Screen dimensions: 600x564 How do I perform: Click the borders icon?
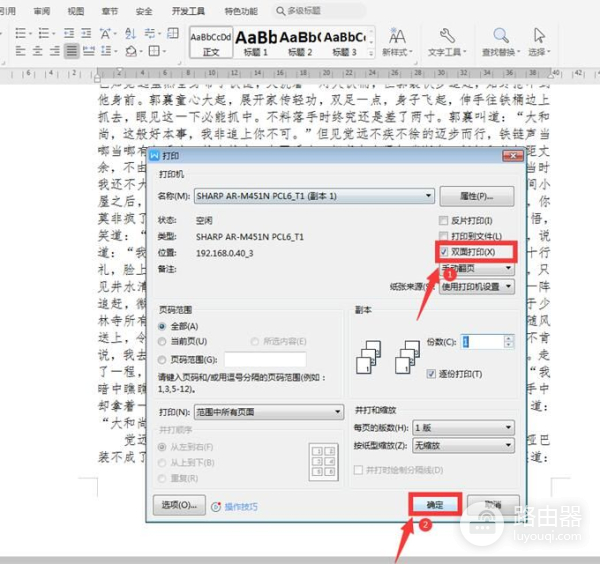pyautogui.click(x=154, y=51)
